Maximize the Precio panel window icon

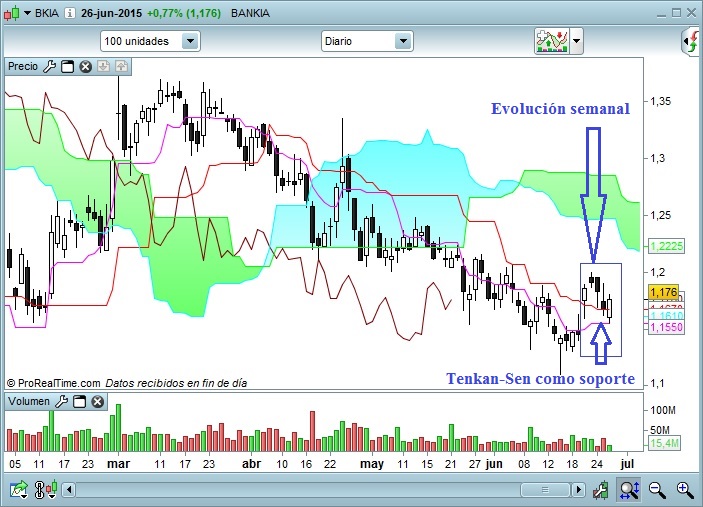(67, 66)
